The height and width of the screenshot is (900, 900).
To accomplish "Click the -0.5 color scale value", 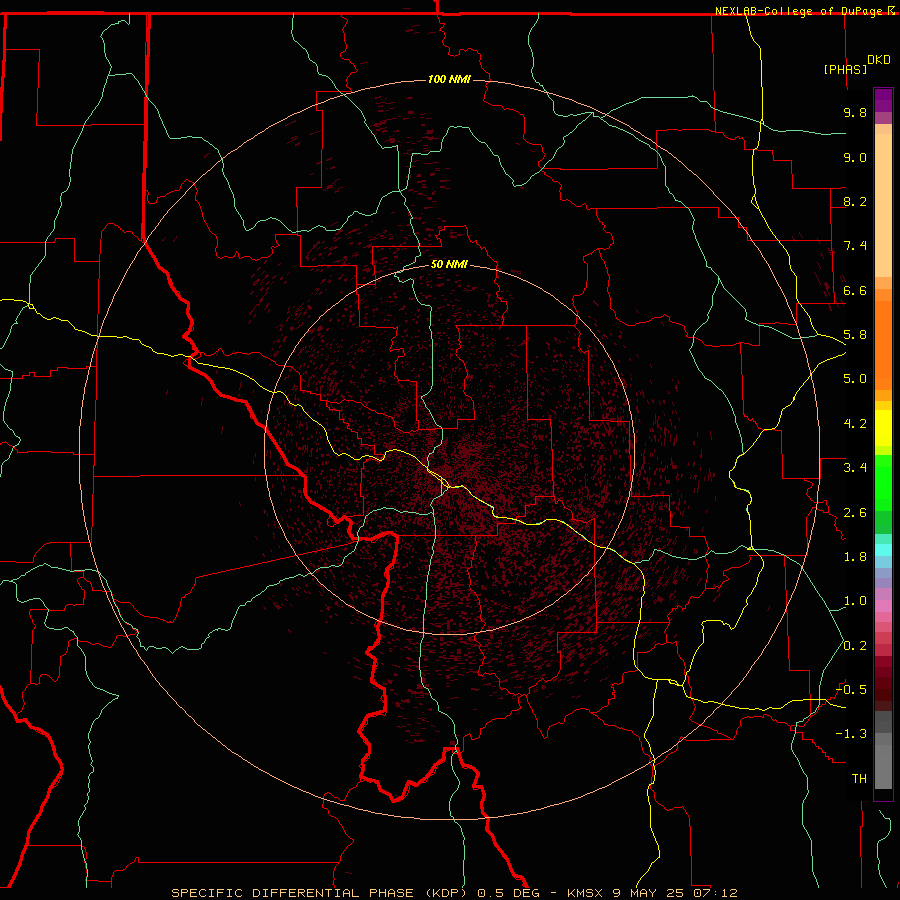I will pos(851,690).
